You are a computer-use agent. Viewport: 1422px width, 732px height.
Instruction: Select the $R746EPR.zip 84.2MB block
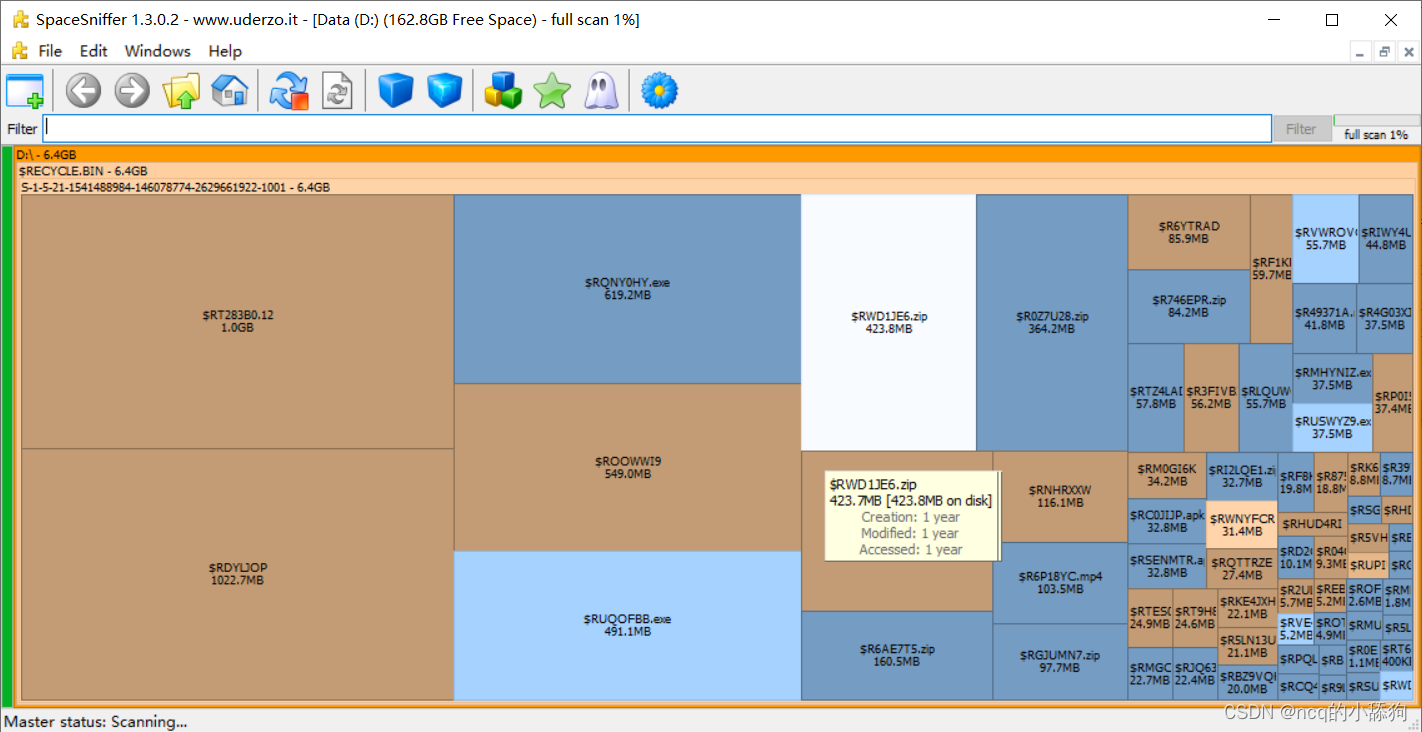pos(1189,306)
